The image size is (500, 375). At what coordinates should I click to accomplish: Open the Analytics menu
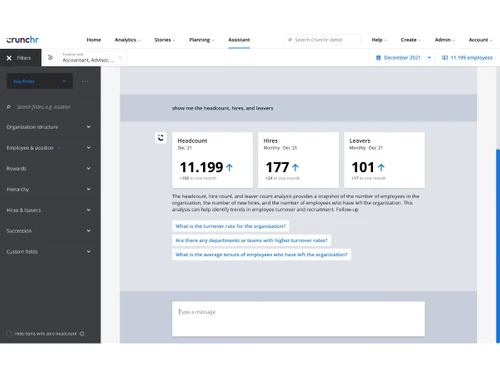(127, 40)
